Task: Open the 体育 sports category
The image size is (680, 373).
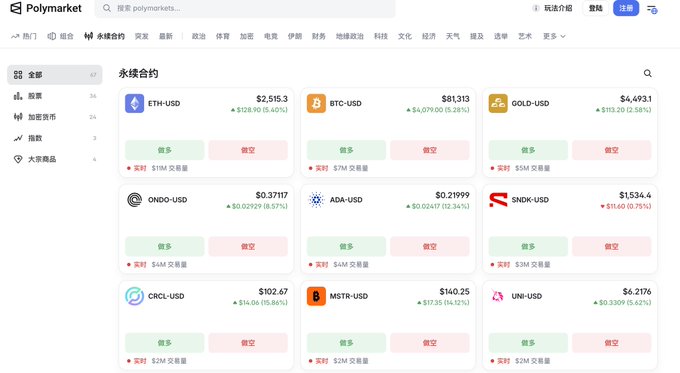Action: [222, 36]
